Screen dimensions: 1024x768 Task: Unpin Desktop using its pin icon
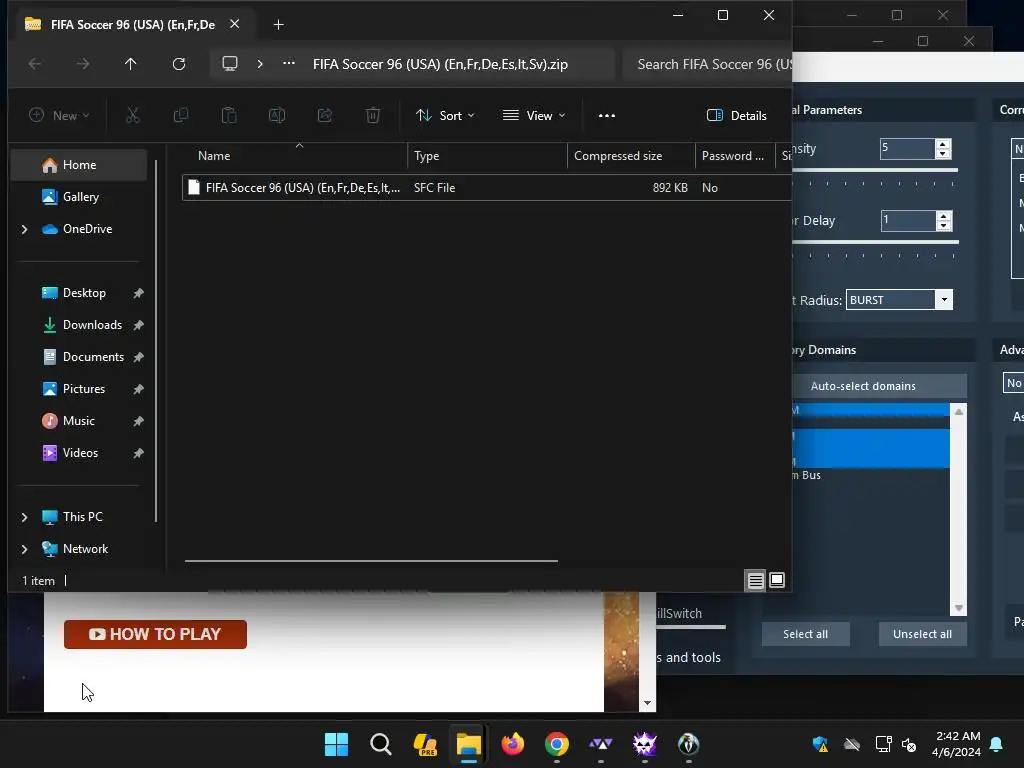click(x=138, y=294)
